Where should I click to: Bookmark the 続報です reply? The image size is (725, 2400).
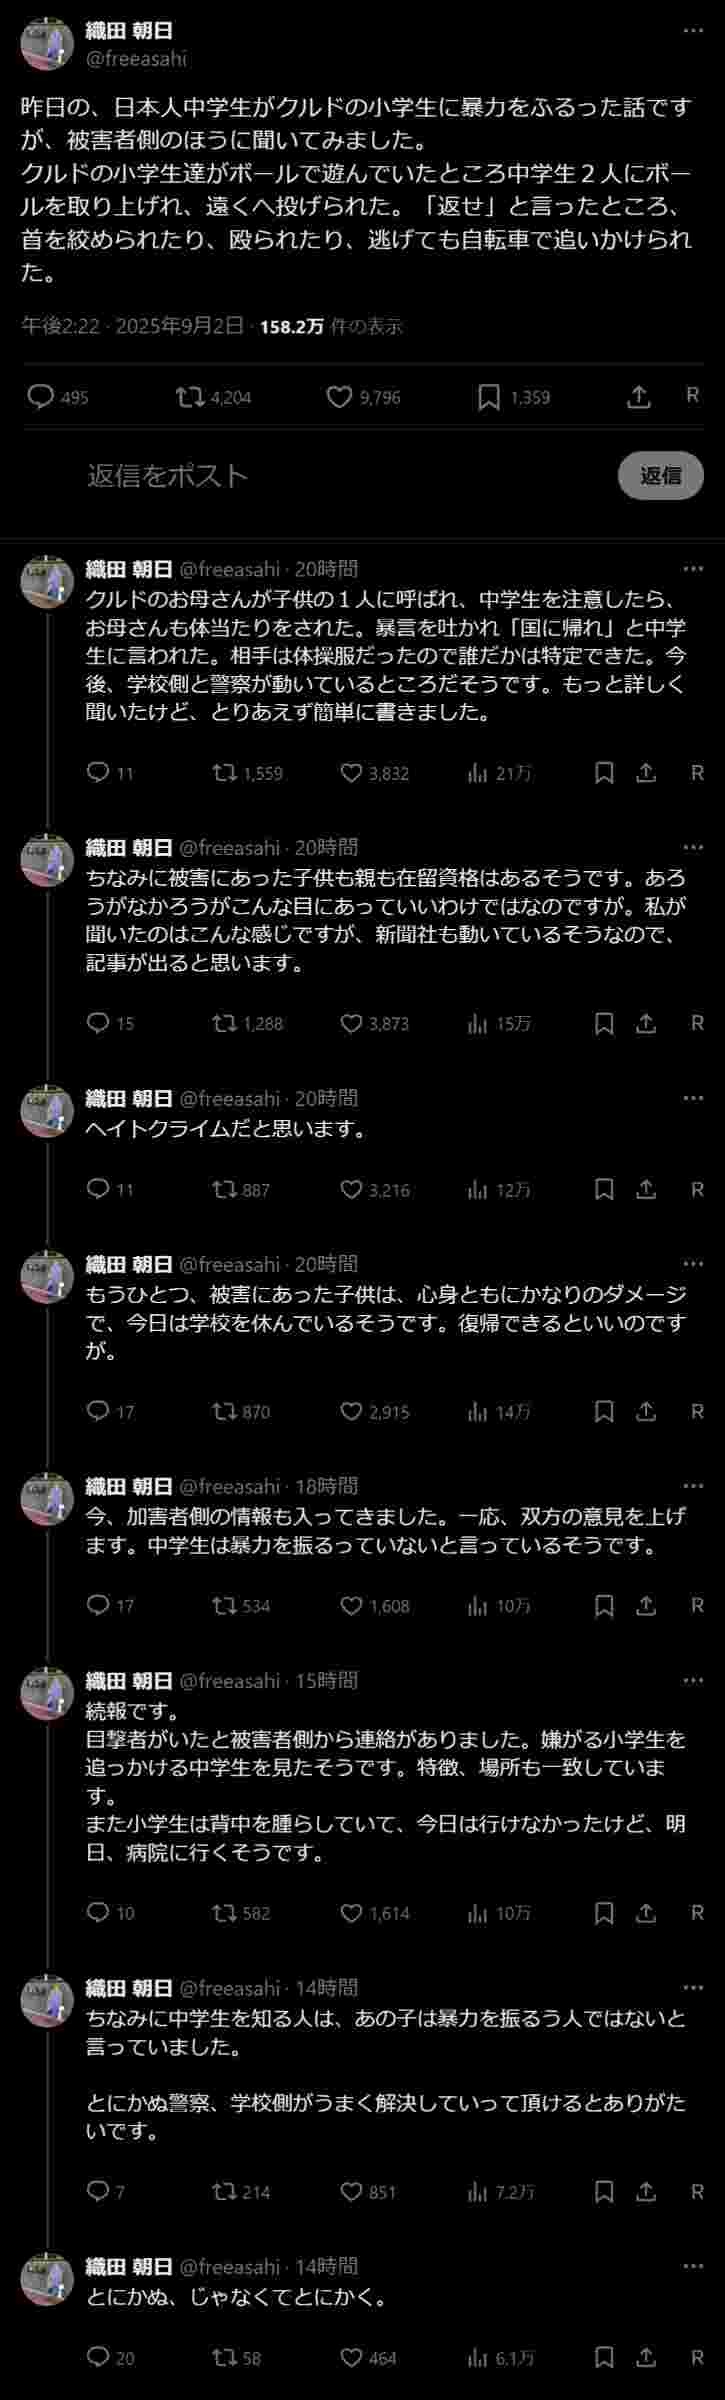(x=604, y=1912)
